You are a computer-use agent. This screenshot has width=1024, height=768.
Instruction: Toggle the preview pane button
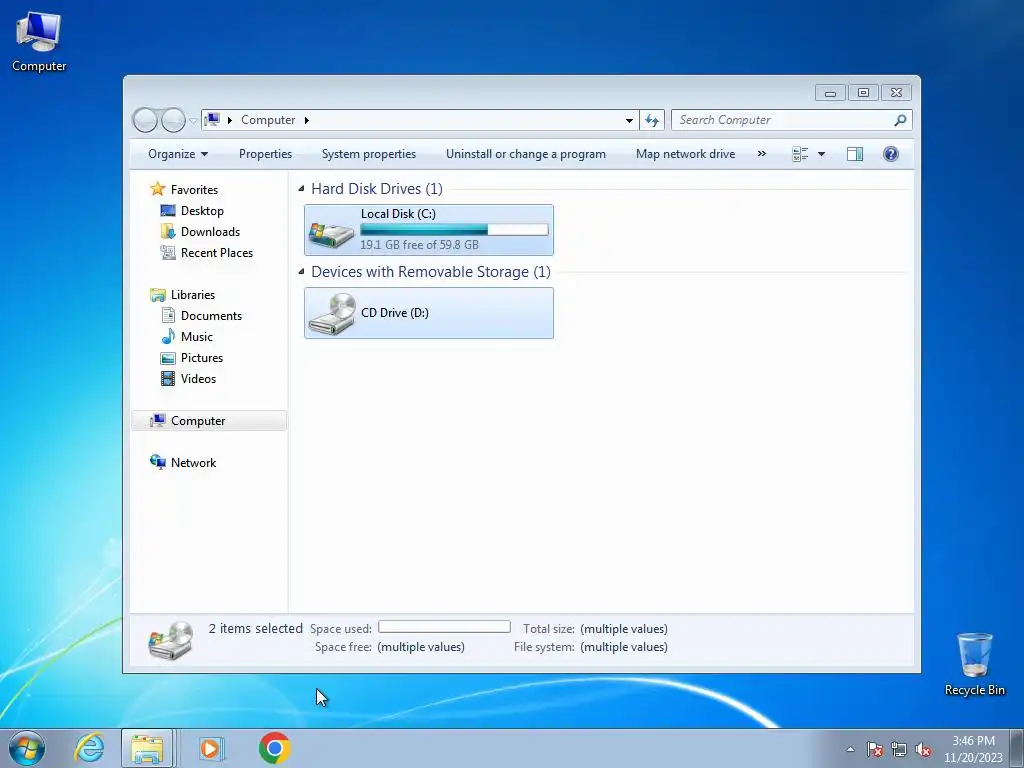[855, 154]
